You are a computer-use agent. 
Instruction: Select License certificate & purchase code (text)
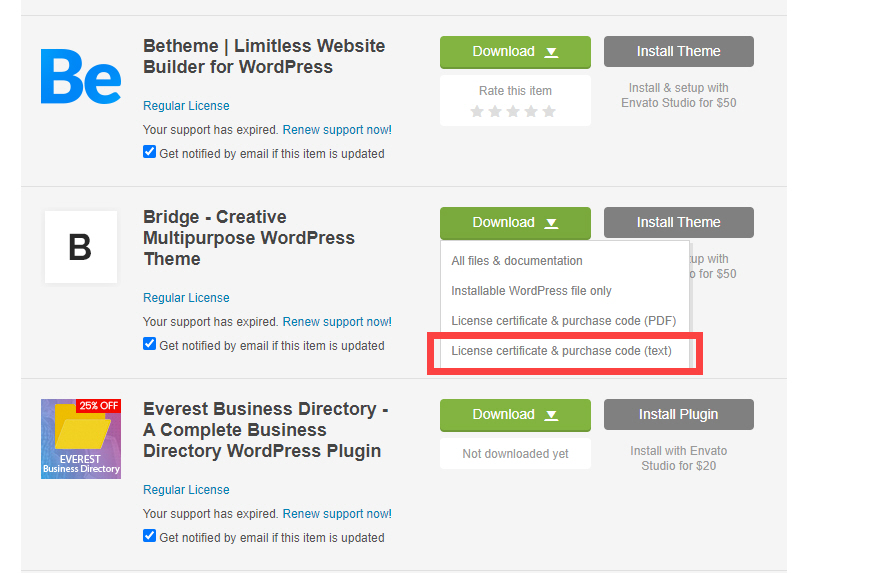pyautogui.click(x=561, y=351)
